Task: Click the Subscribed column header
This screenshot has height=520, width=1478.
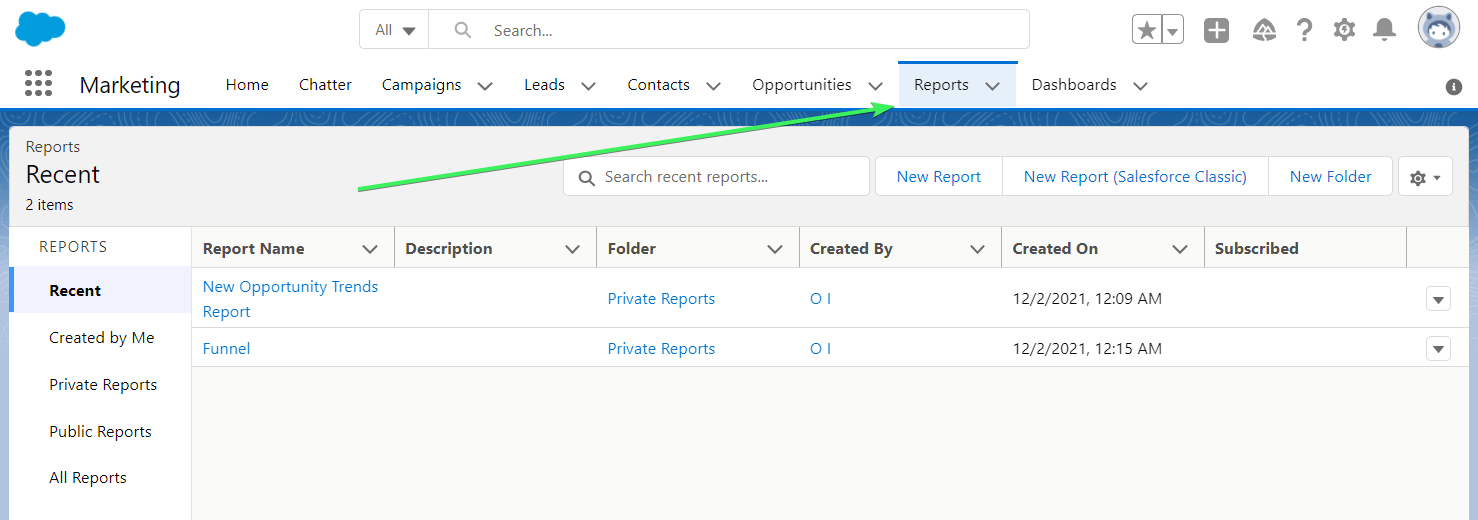Action: (1305, 249)
